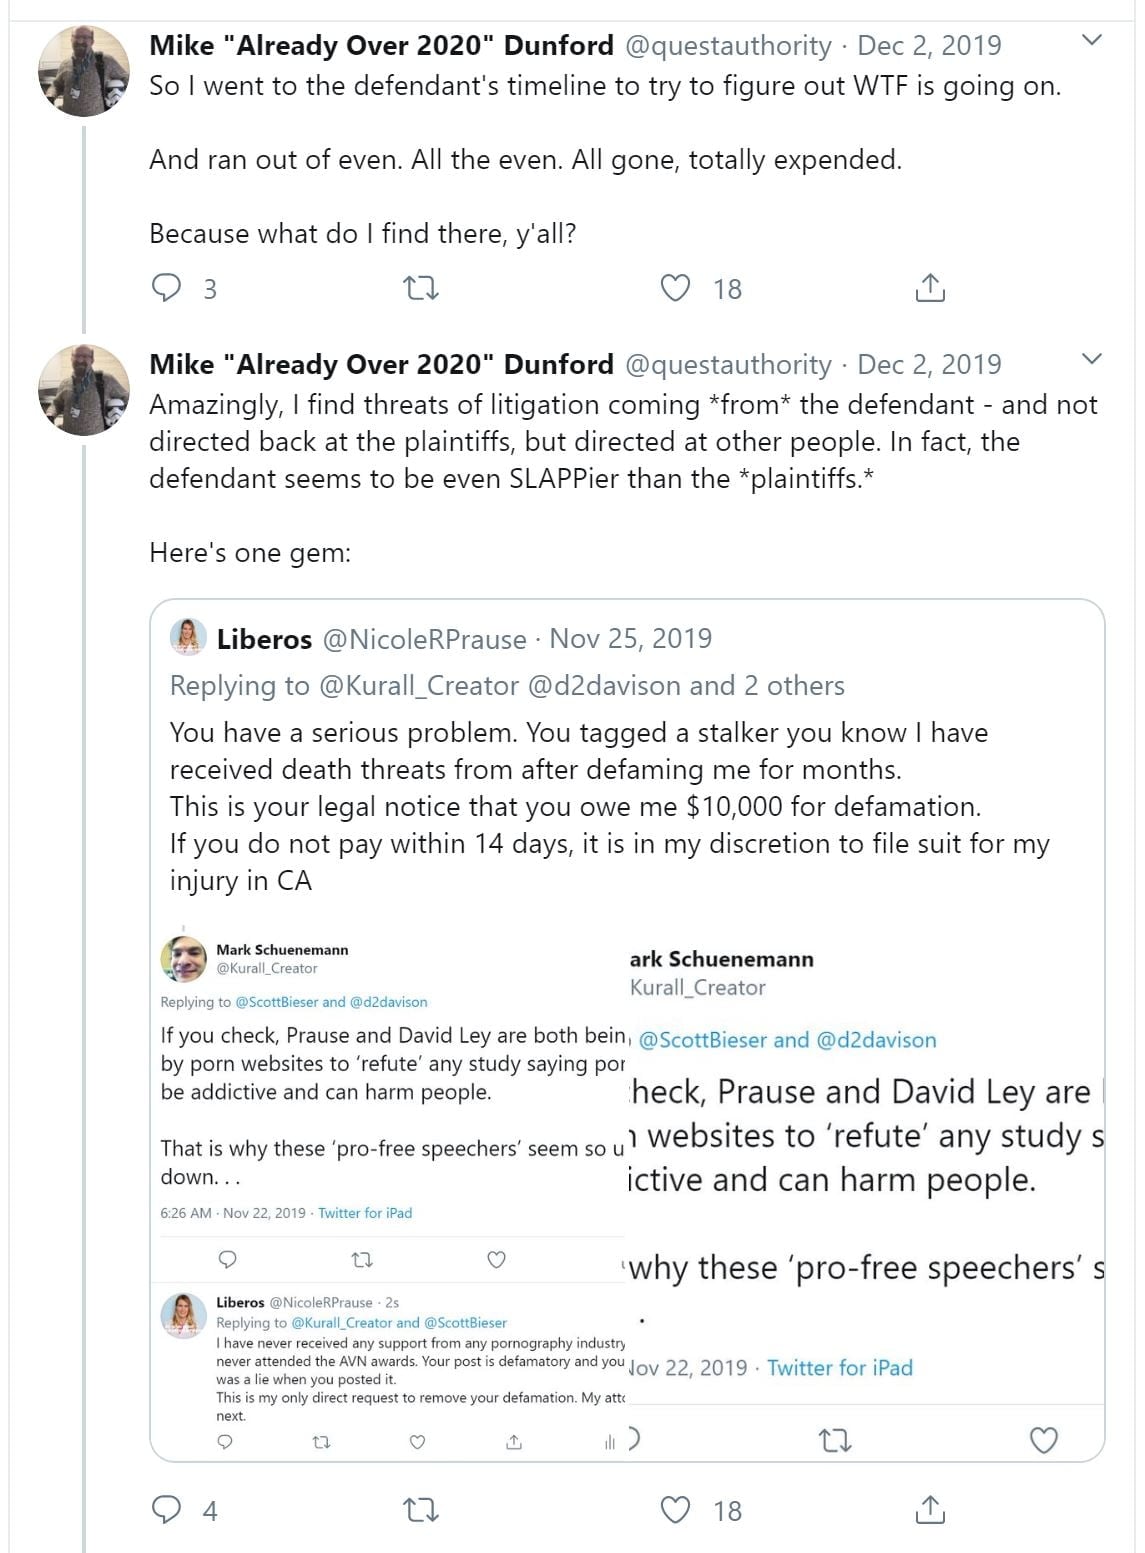Expand the second tweet's more options chevron
The width and height of the screenshot is (1145, 1553).
pyautogui.click(x=1093, y=359)
